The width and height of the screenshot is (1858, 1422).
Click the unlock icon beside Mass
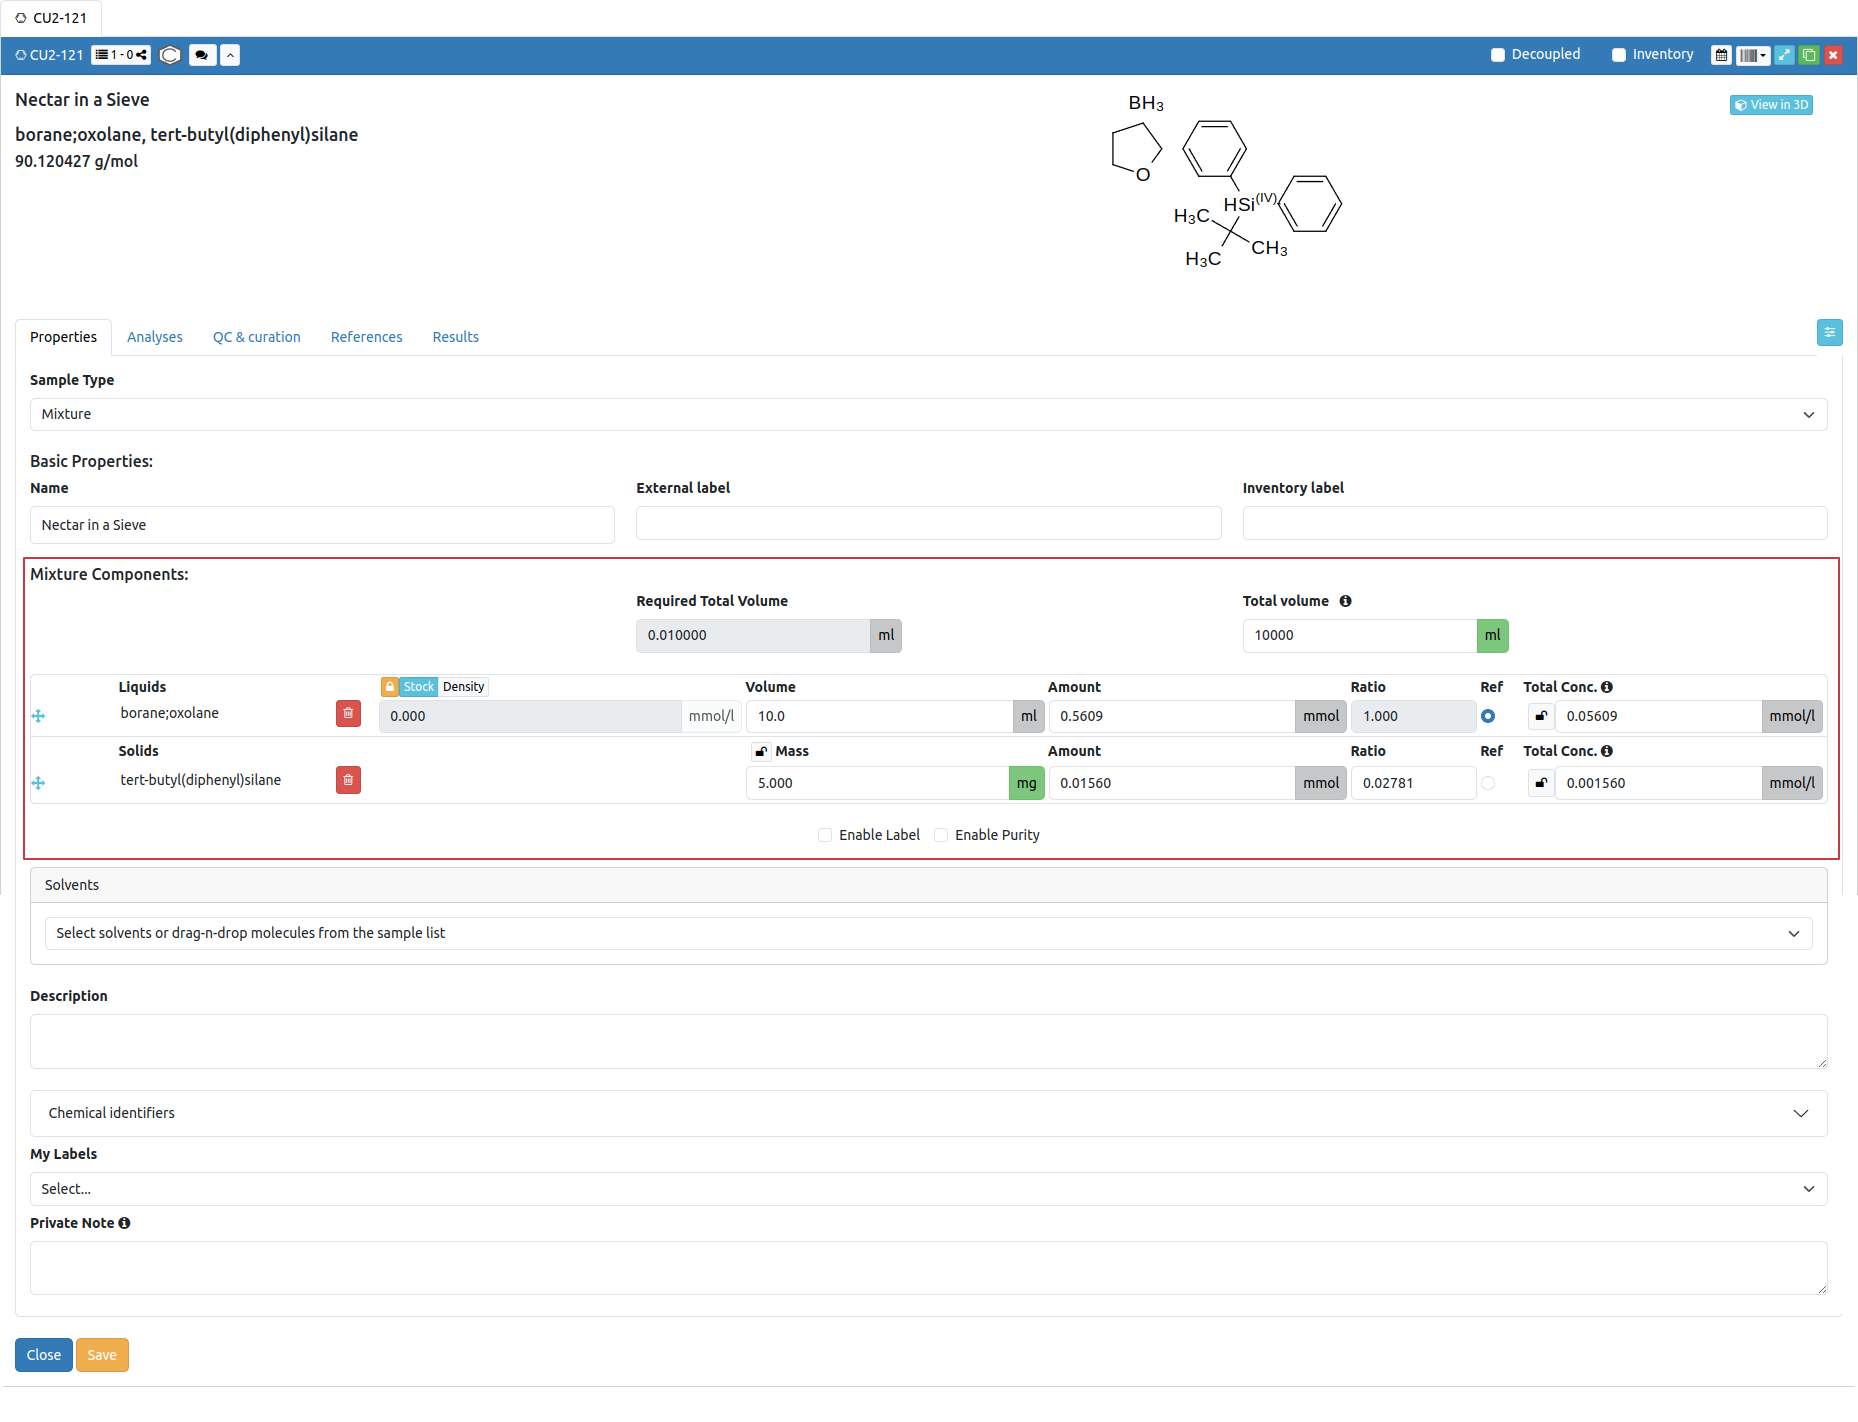pyautogui.click(x=761, y=752)
